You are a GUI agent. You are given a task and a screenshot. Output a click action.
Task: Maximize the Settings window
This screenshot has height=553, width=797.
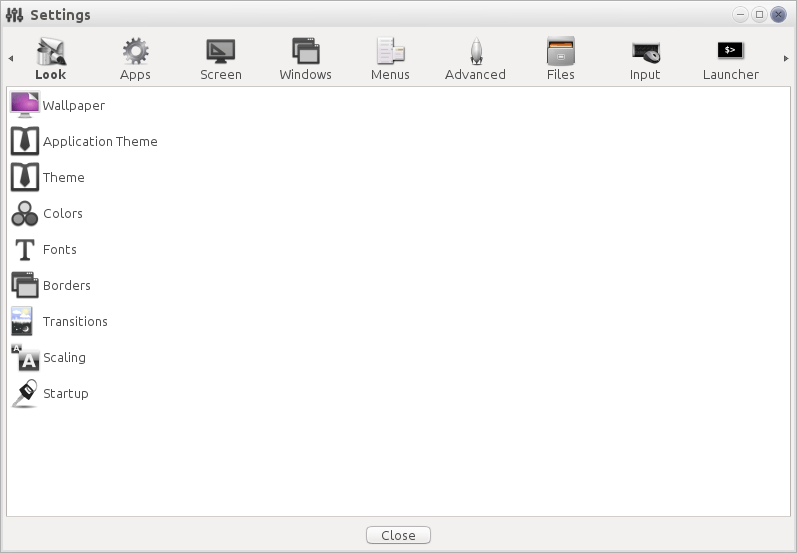pyautogui.click(x=759, y=14)
